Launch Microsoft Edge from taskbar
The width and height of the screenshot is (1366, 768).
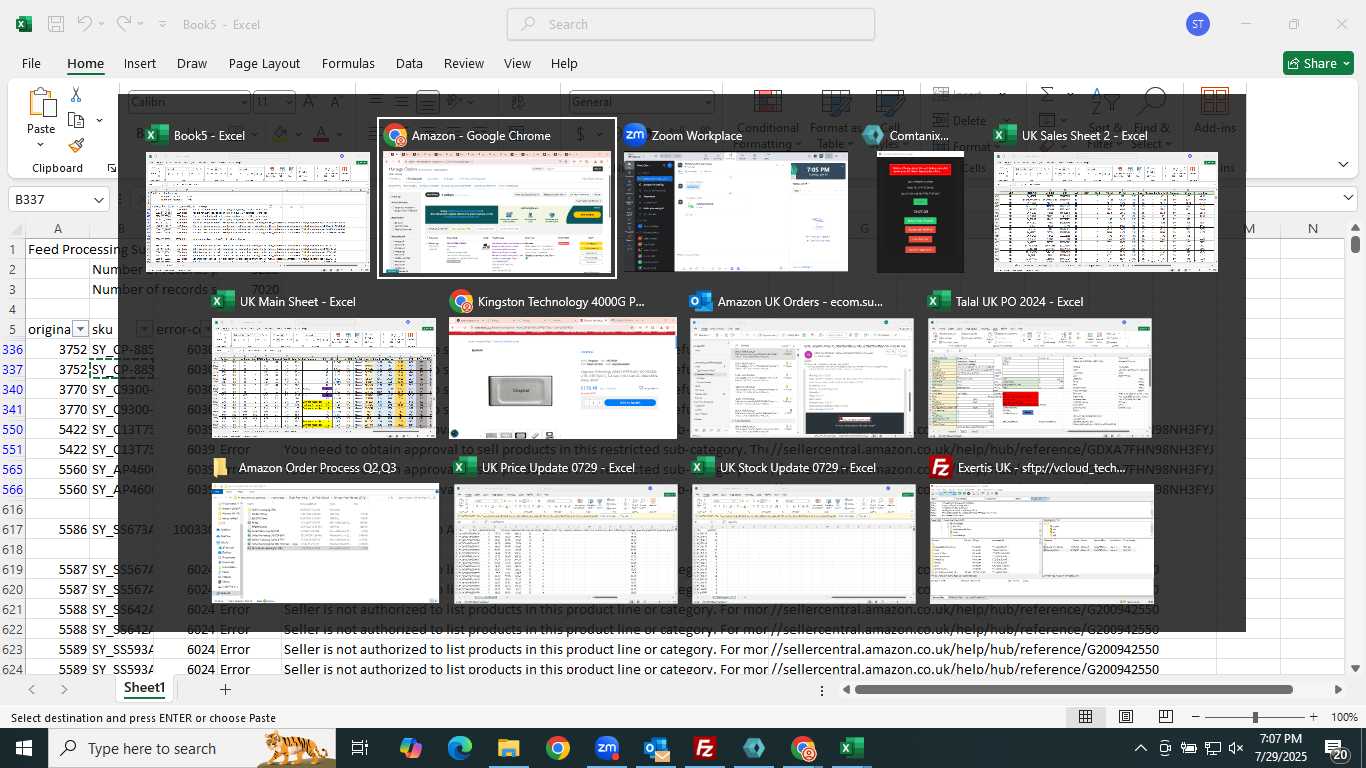pos(459,748)
